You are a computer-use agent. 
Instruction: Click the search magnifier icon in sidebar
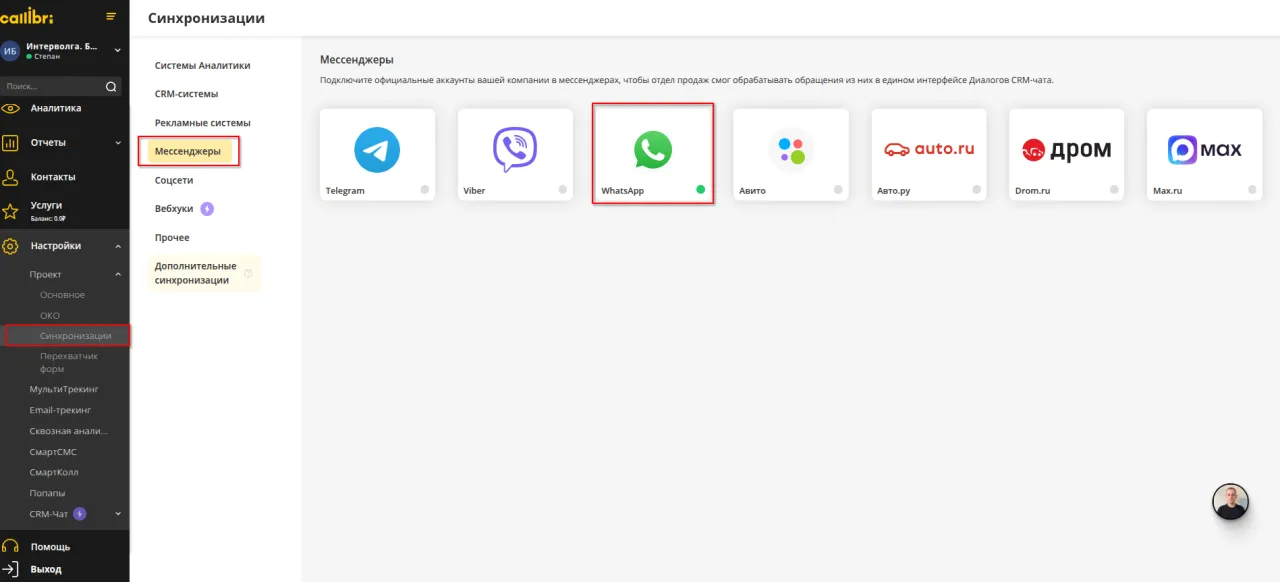click(x=110, y=87)
